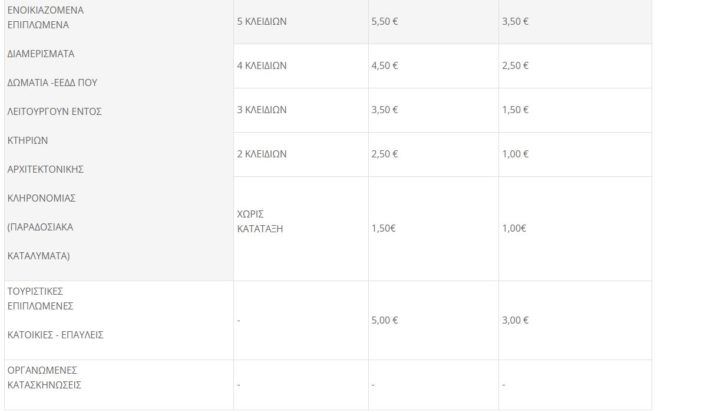Image resolution: width=717 pixels, height=412 pixels.
Task: Select the "2 ΚΛΕΙΔΙΩΝ" category cell
Action: [264, 154]
